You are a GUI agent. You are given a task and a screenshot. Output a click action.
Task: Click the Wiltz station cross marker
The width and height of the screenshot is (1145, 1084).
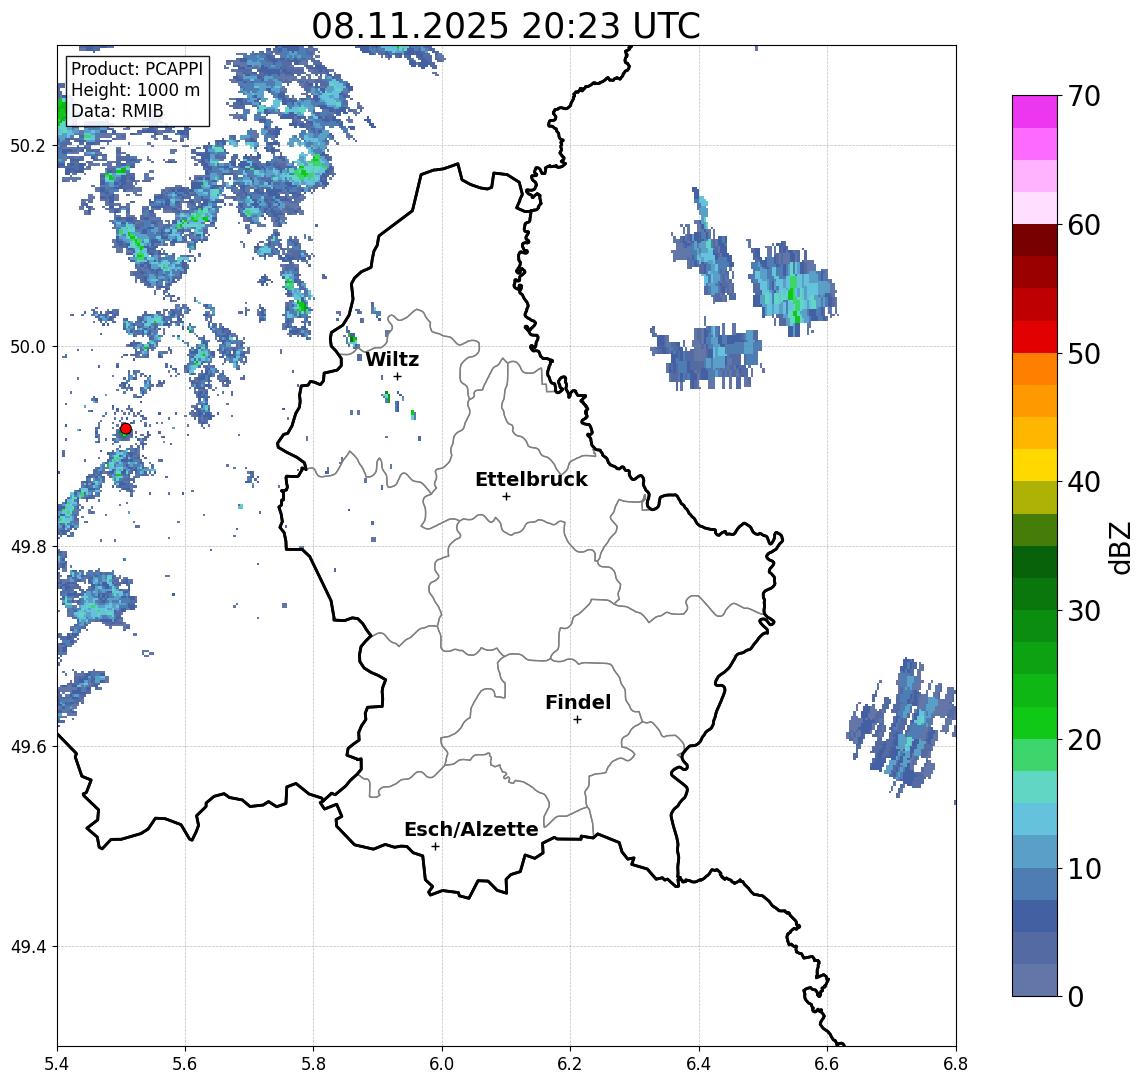(x=397, y=376)
